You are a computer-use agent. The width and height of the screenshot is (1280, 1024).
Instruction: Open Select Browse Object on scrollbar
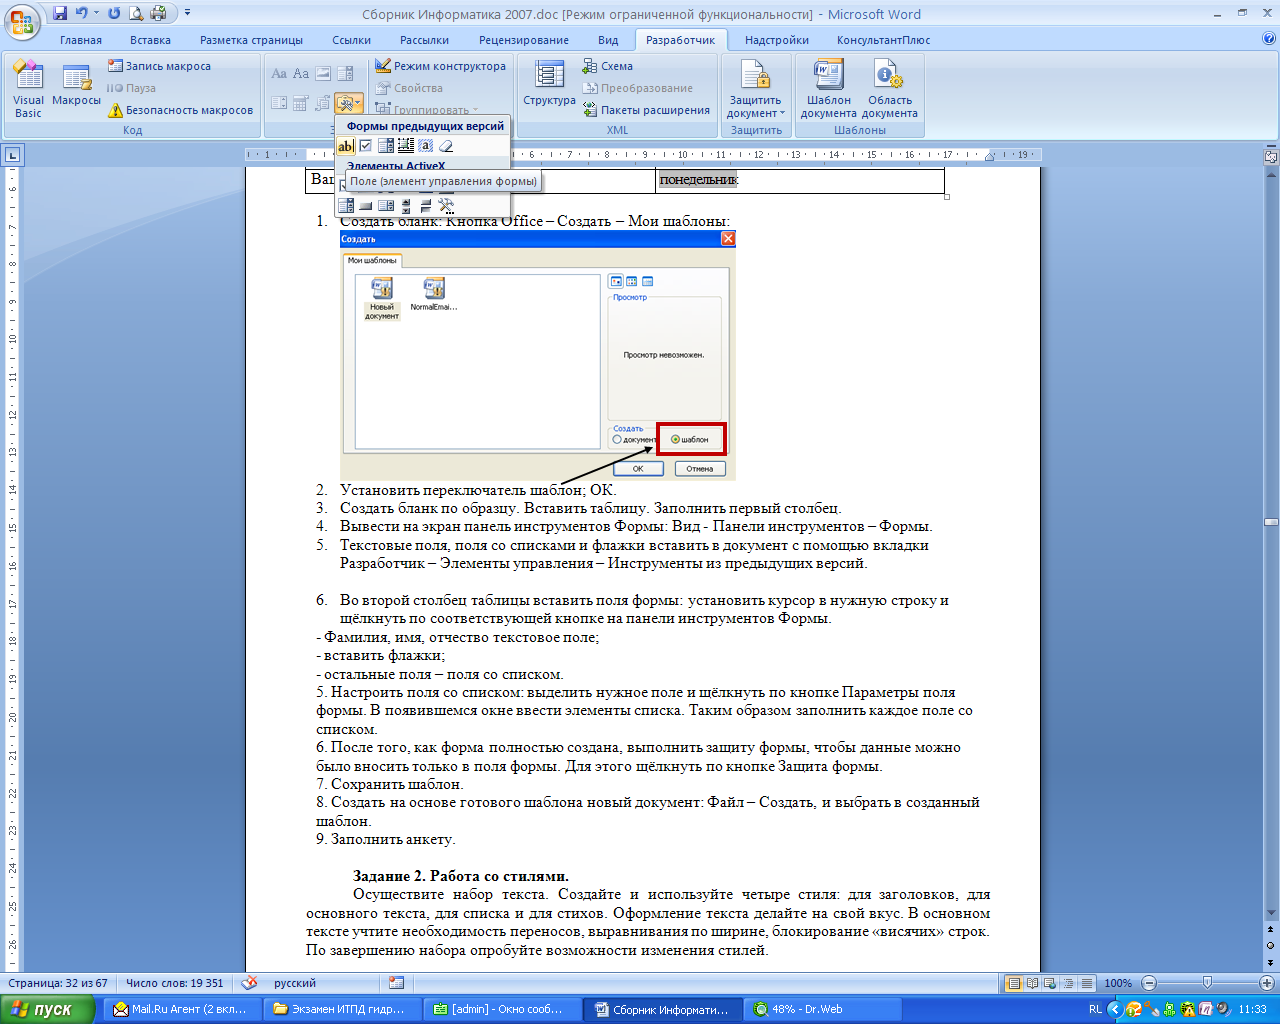[1271, 945]
